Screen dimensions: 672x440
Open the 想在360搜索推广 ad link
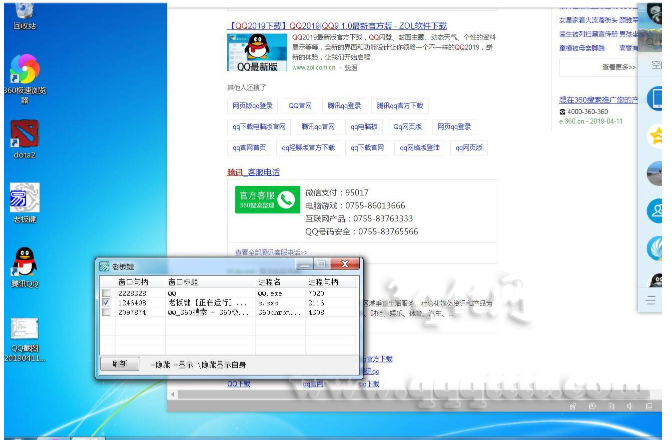coord(598,100)
